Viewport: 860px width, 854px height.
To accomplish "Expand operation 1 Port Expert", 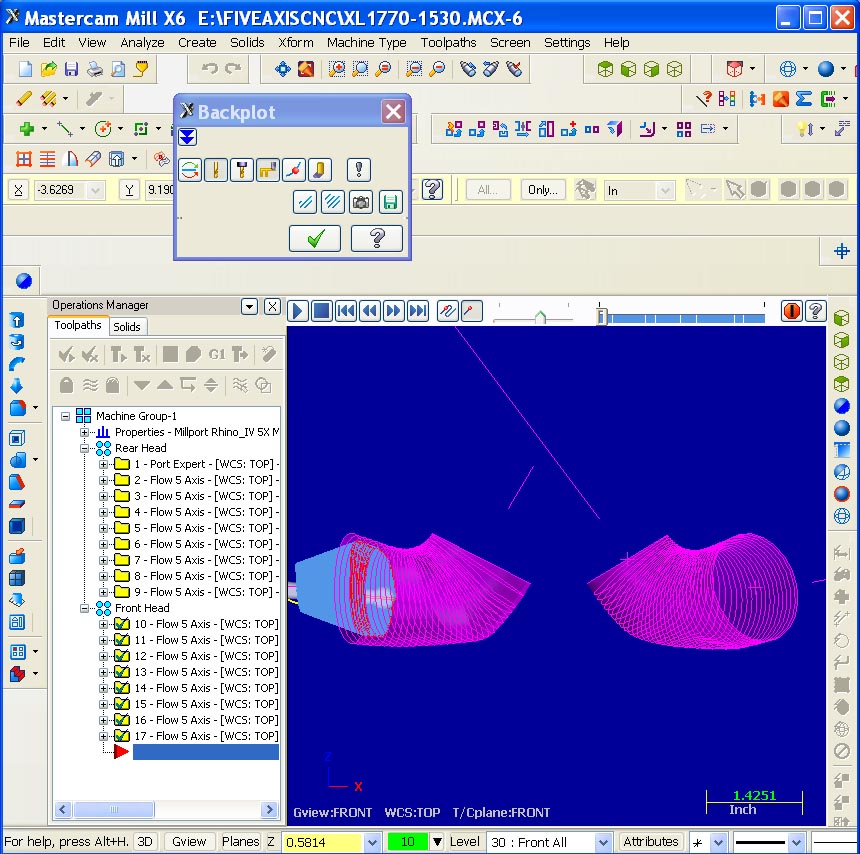I will tap(103, 465).
